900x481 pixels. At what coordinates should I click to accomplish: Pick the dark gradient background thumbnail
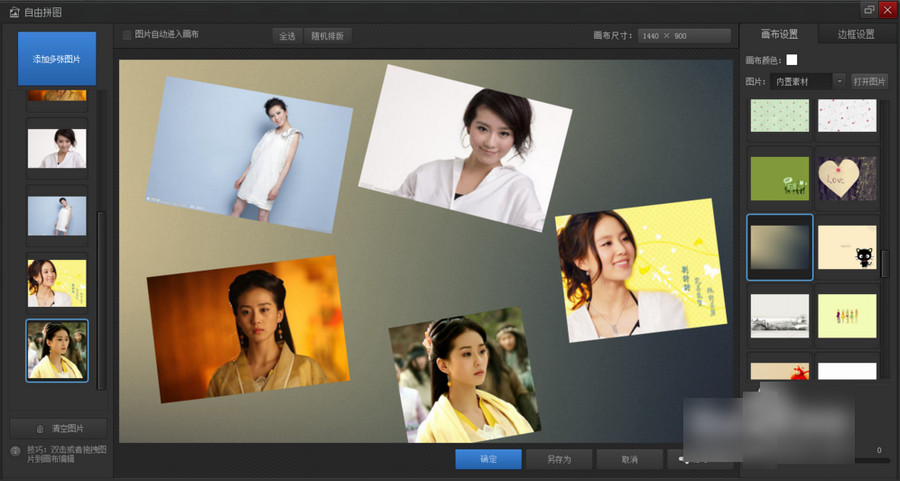pyautogui.click(x=780, y=247)
